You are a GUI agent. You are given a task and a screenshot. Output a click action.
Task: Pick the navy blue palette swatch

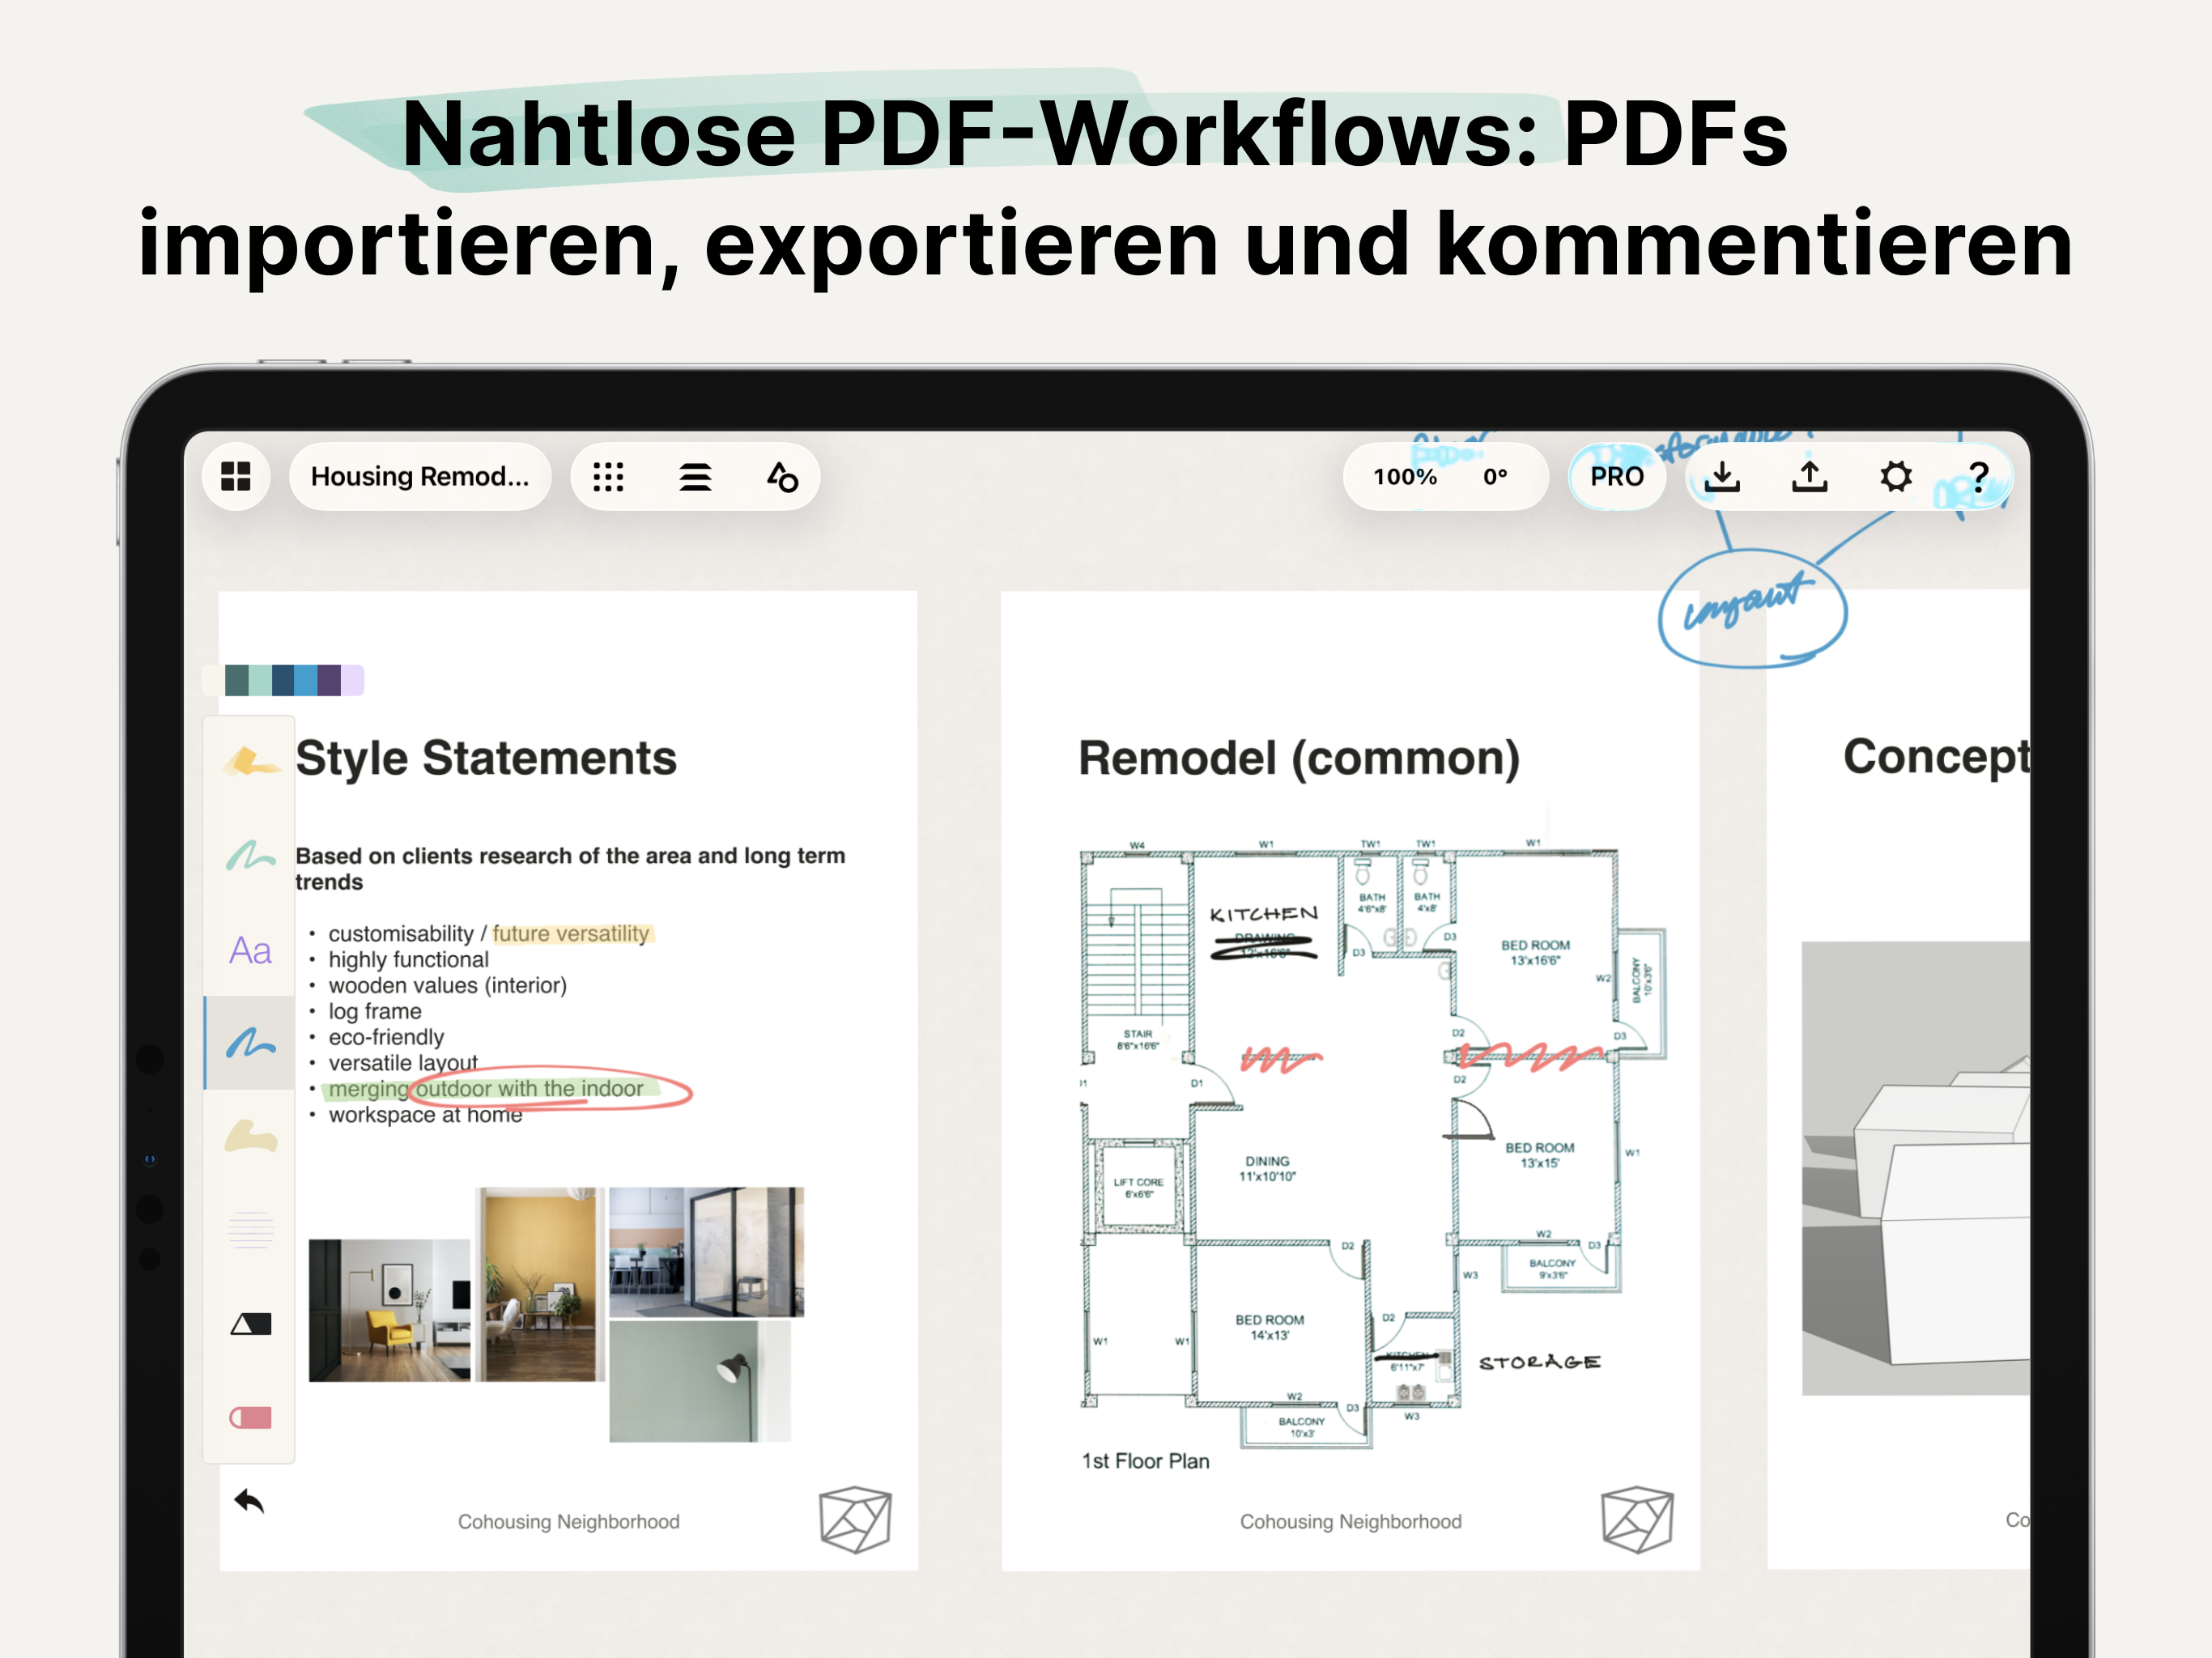click(283, 680)
